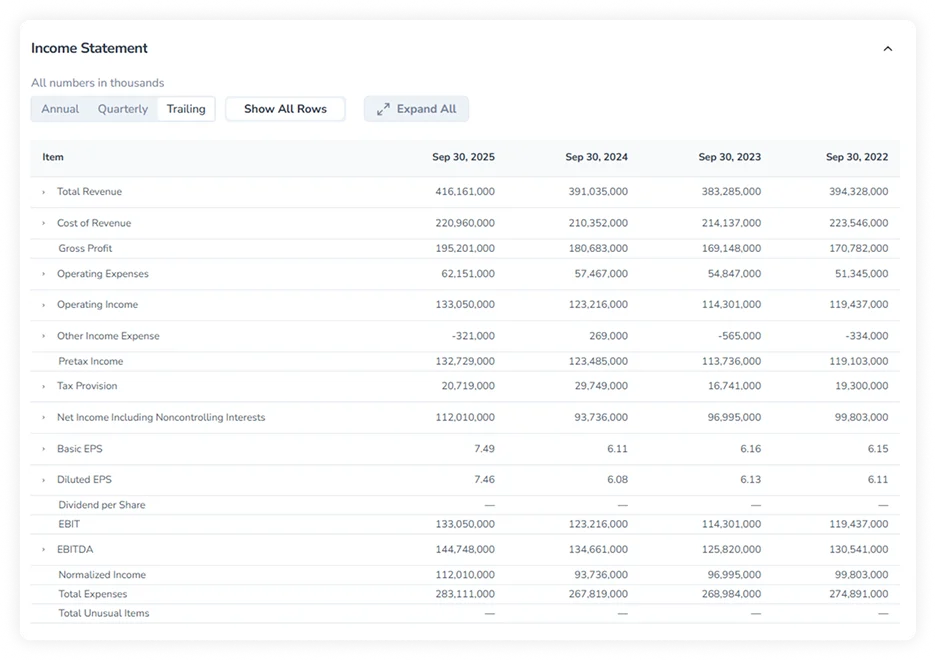
Task: Click Operating Expenses value 57,467,000
Action: tap(601, 274)
